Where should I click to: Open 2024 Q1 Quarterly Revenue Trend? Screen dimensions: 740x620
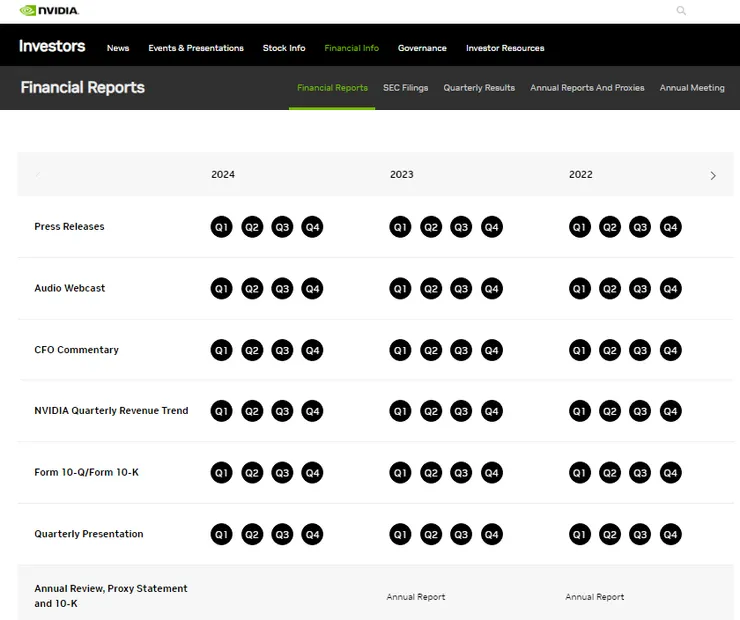click(x=221, y=411)
